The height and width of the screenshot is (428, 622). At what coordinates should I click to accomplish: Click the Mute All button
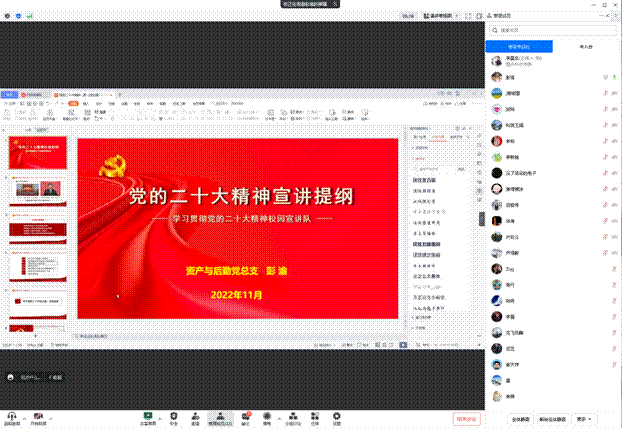[x=520, y=419]
